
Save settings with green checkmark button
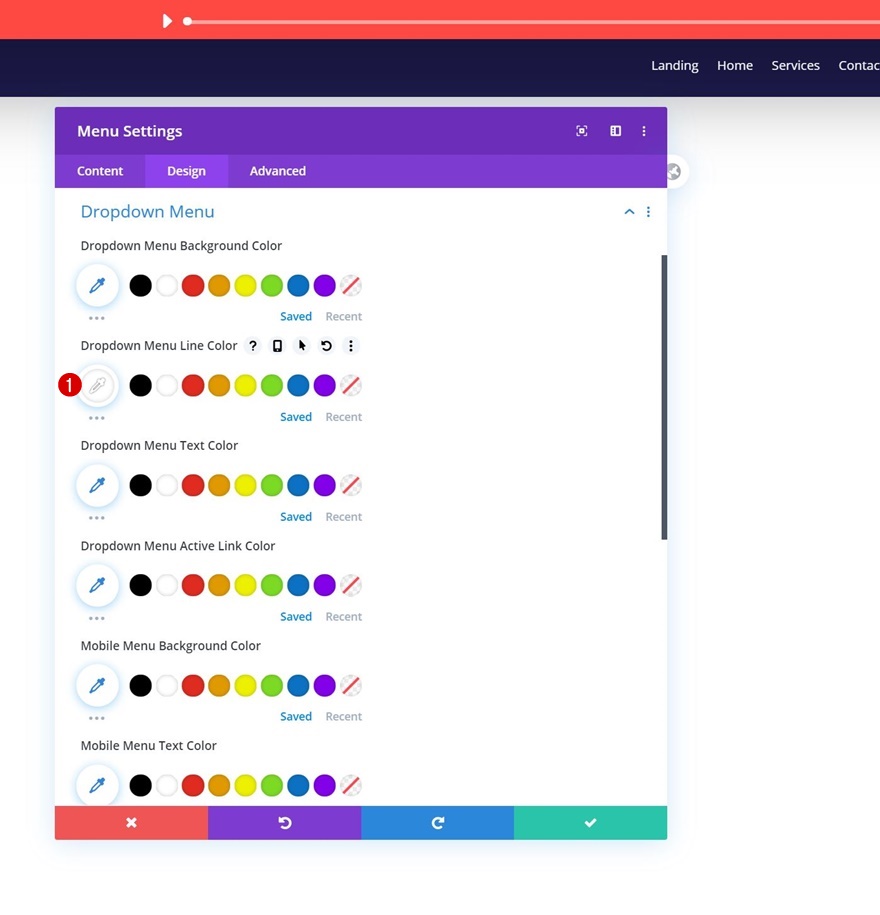point(591,823)
